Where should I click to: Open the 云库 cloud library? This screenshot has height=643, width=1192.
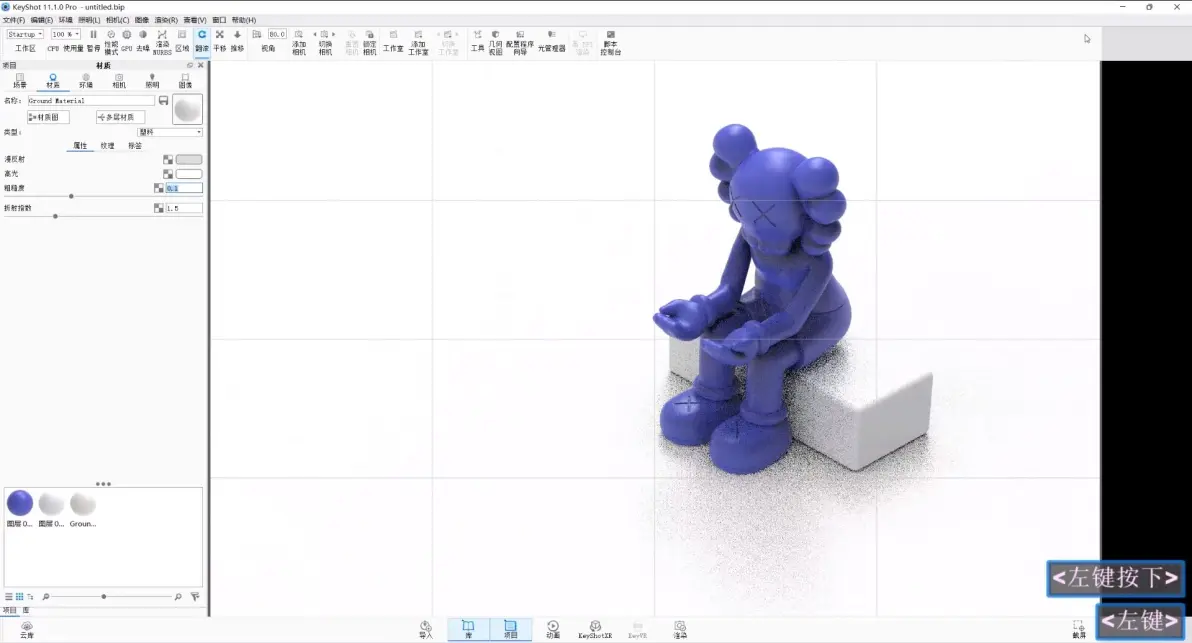pos(27,630)
